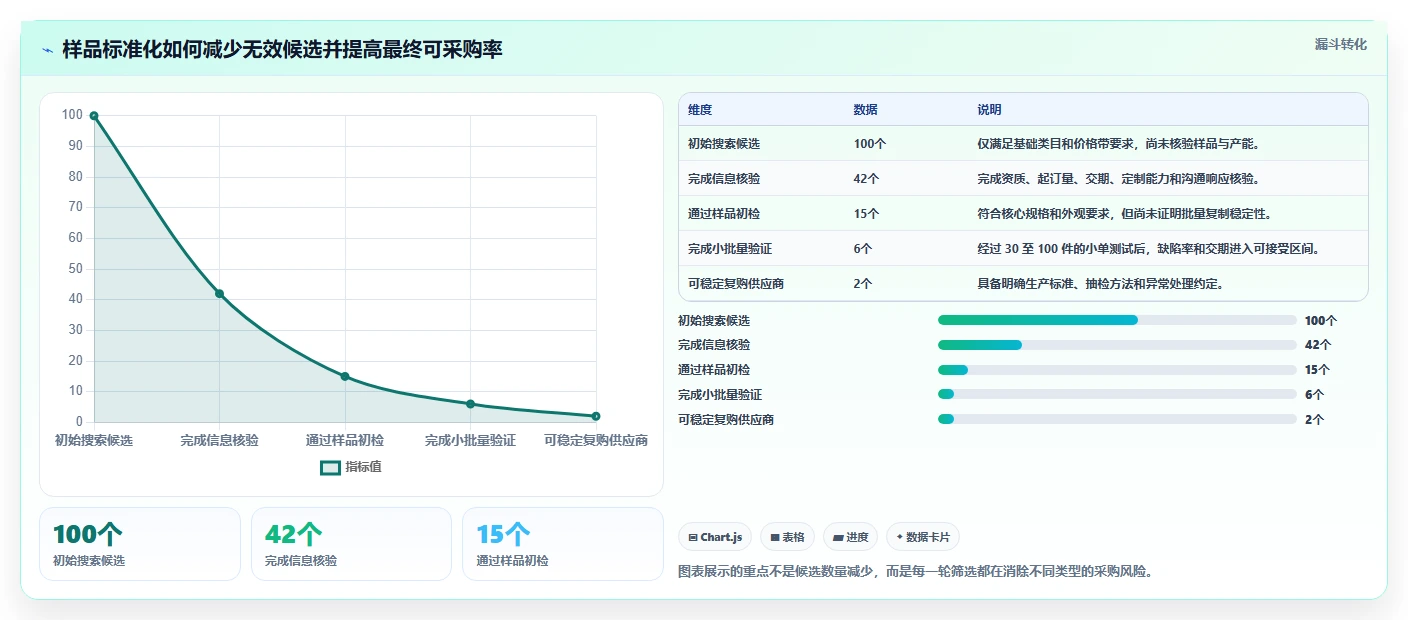
Task: Click the 数据卡片 chip
Action: pos(923,537)
